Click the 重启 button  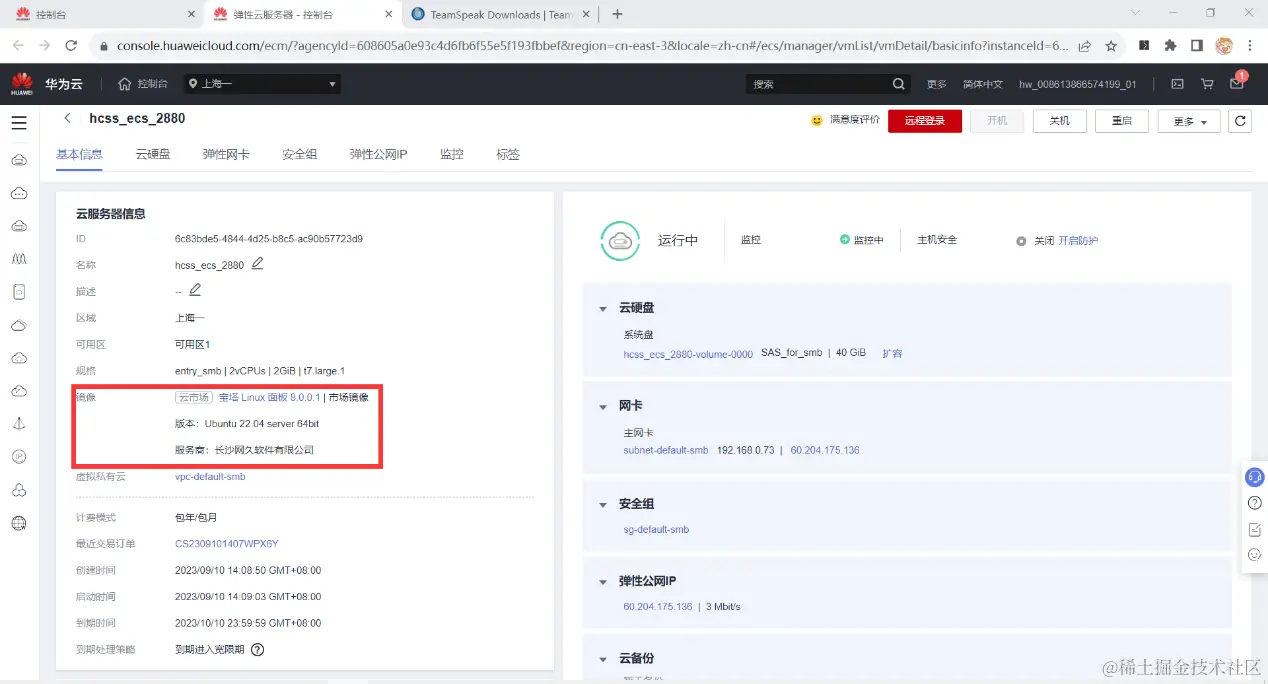point(1121,121)
